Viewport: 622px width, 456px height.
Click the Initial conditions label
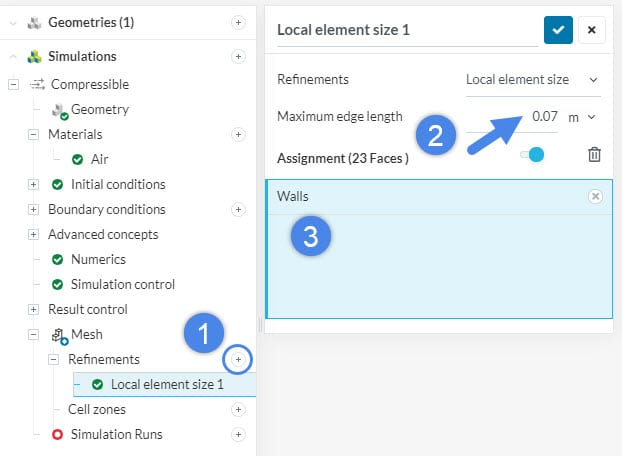click(118, 185)
